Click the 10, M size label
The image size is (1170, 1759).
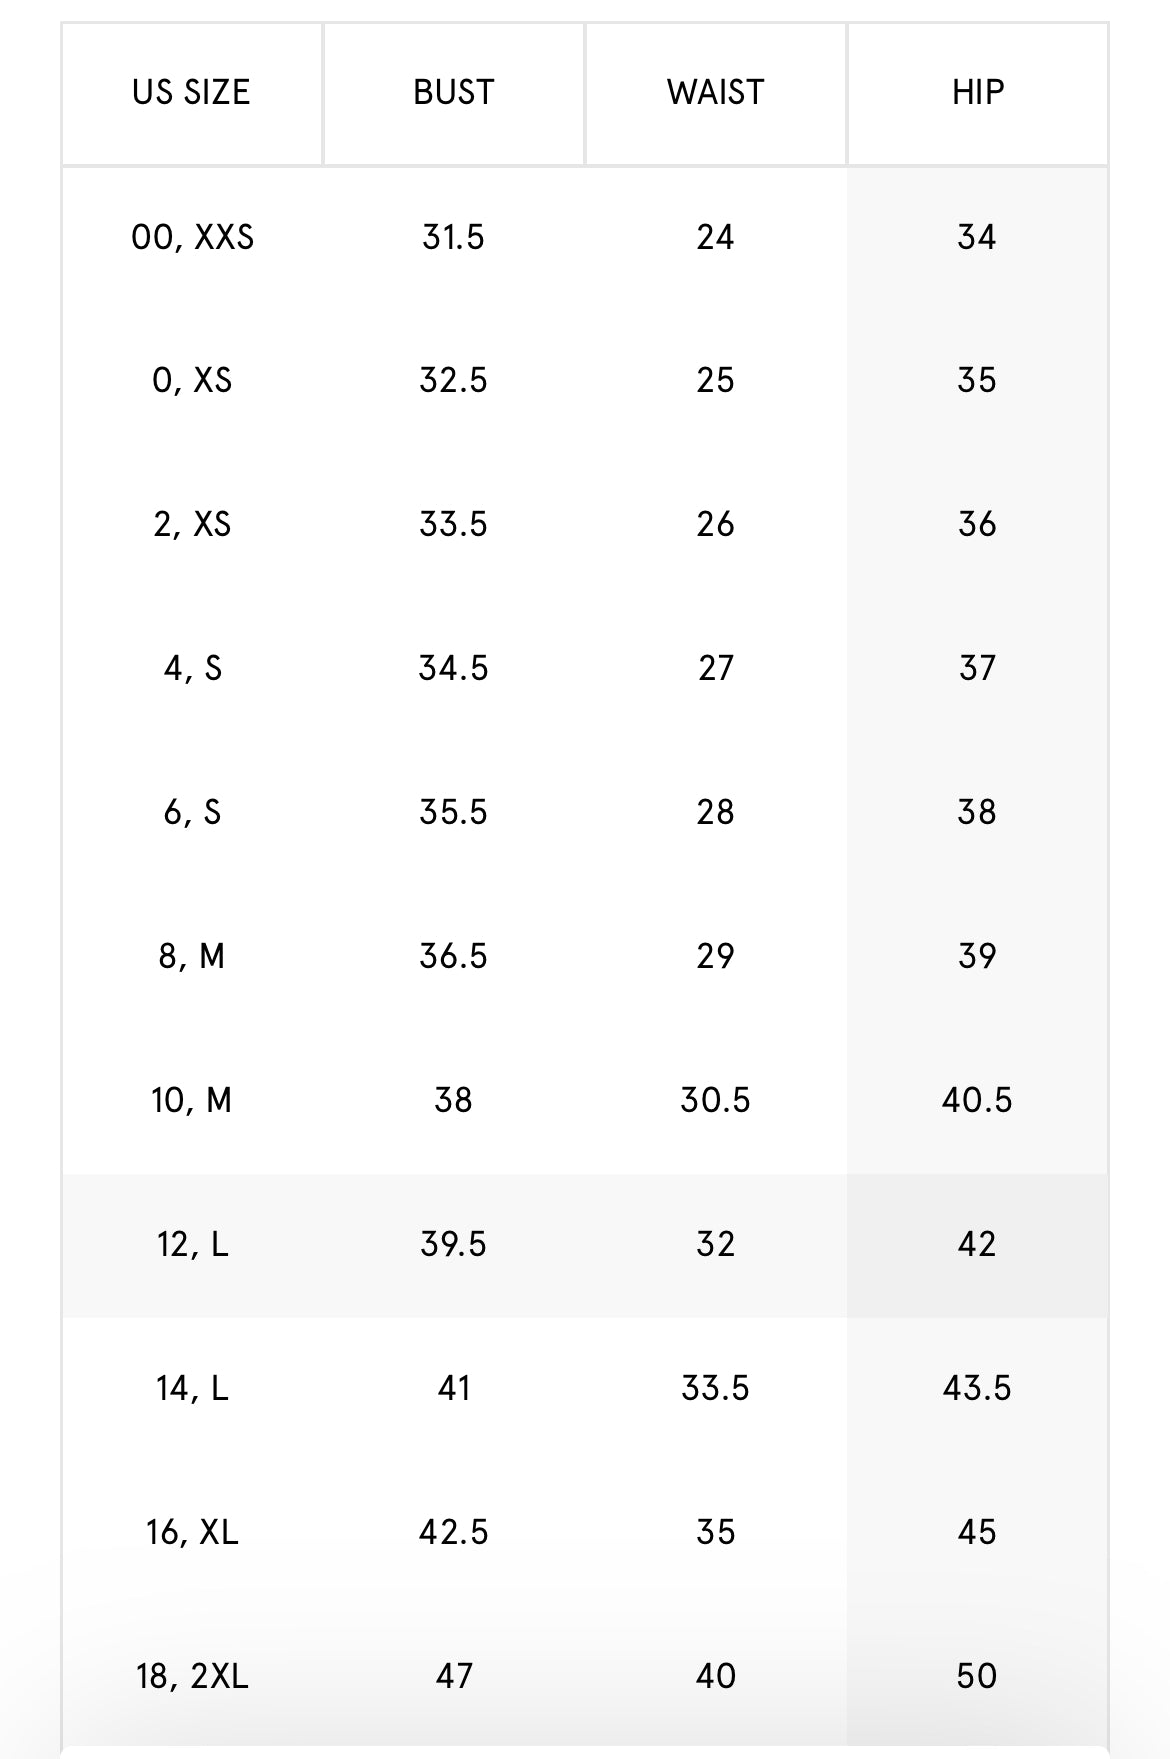(x=192, y=1100)
